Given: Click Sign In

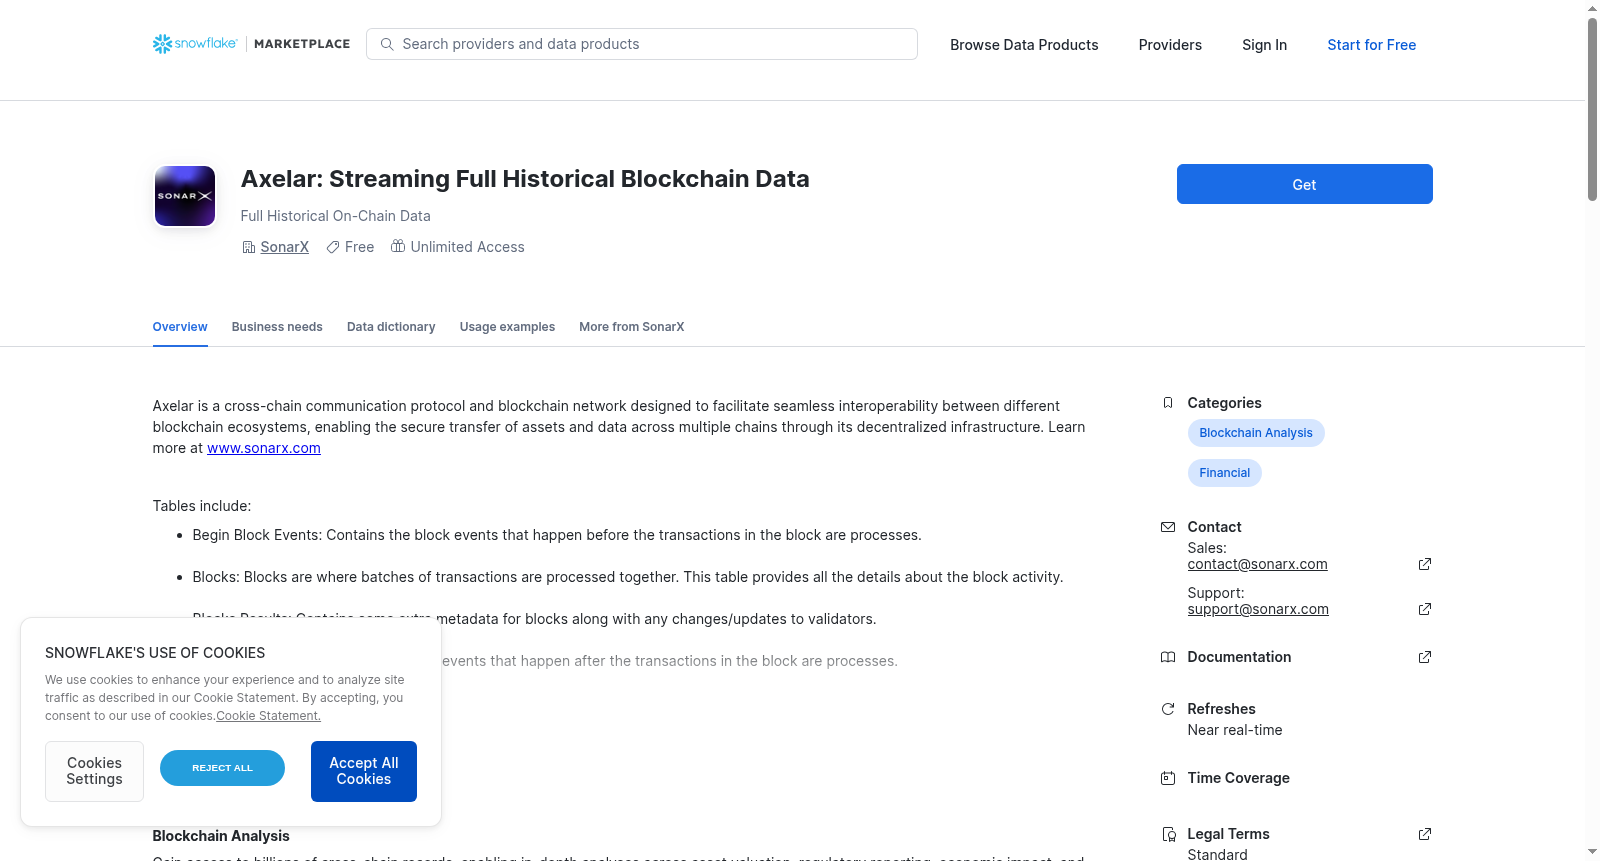Looking at the screenshot, I should pos(1264,45).
